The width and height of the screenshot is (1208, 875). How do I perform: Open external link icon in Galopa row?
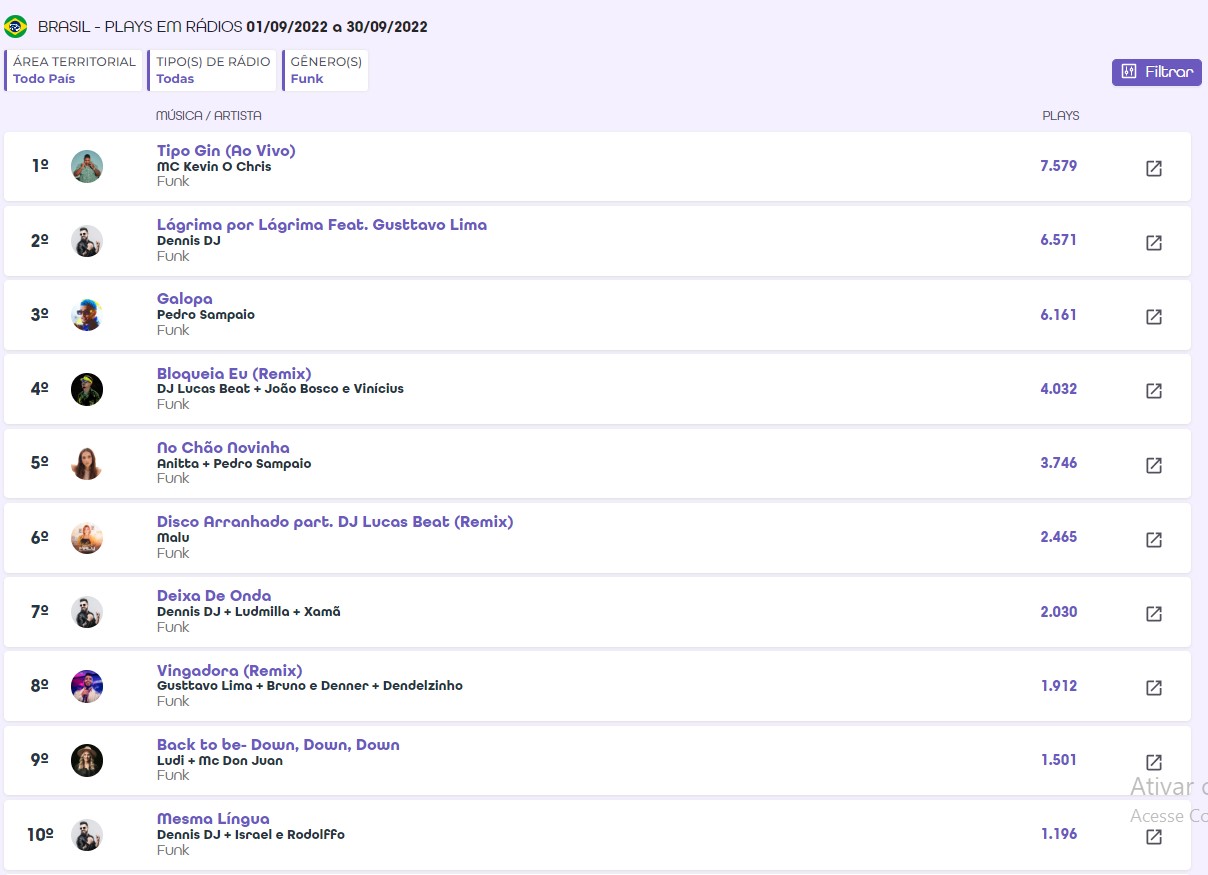[1154, 316]
